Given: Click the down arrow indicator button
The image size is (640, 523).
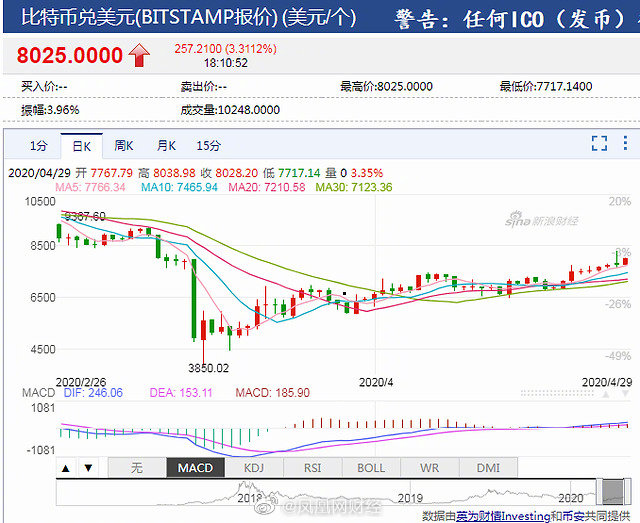Looking at the screenshot, I should 88,468.
